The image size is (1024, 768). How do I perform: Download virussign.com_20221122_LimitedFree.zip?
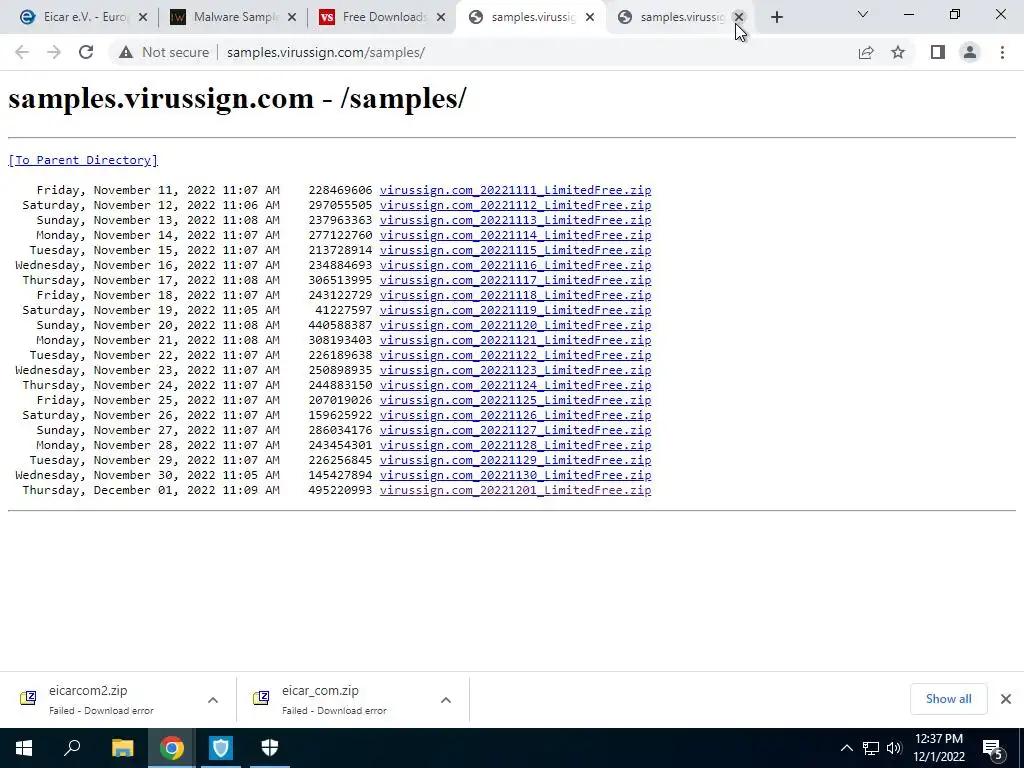click(x=515, y=355)
